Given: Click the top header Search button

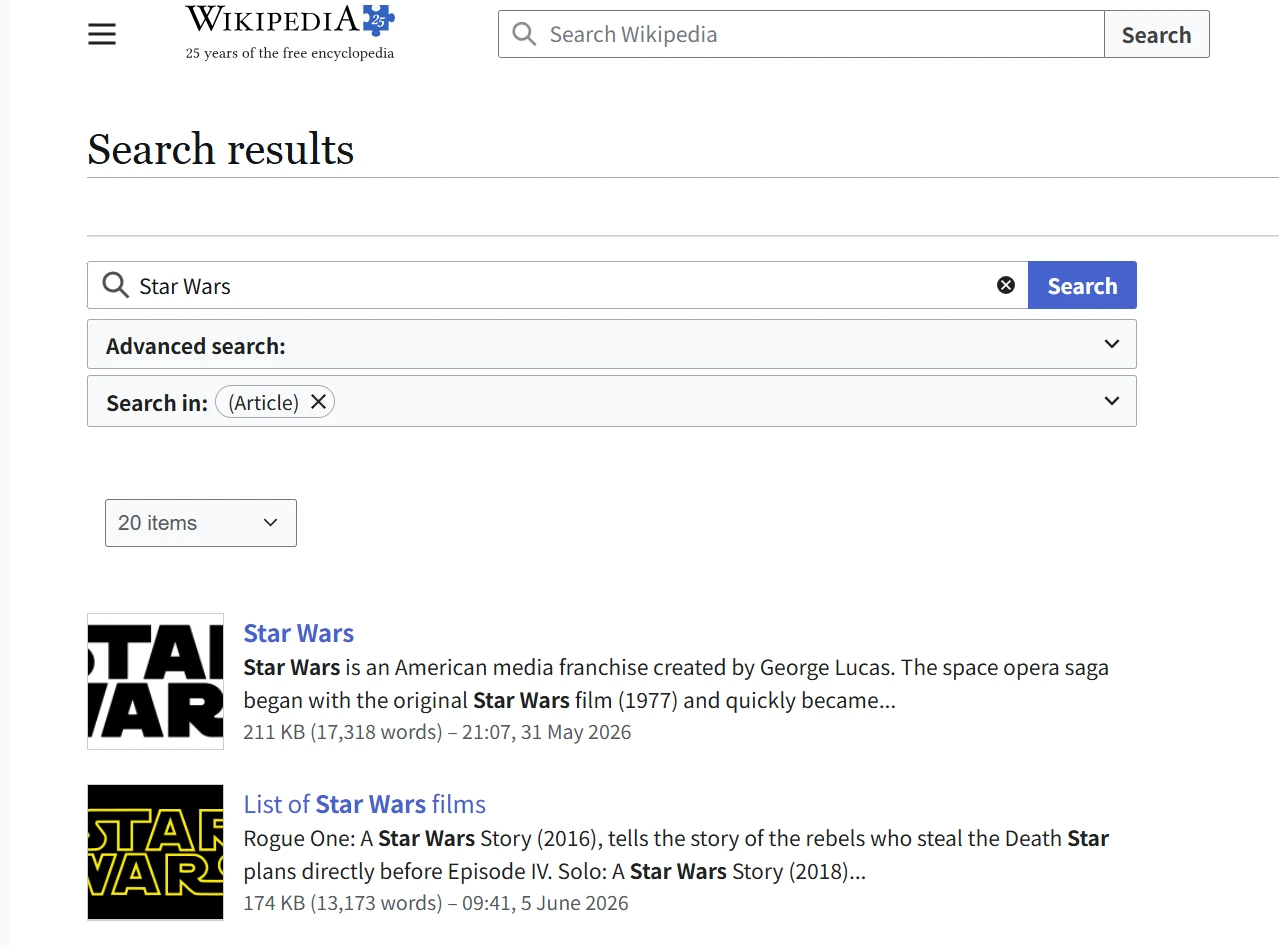Looking at the screenshot, I should click(1156, 34).
